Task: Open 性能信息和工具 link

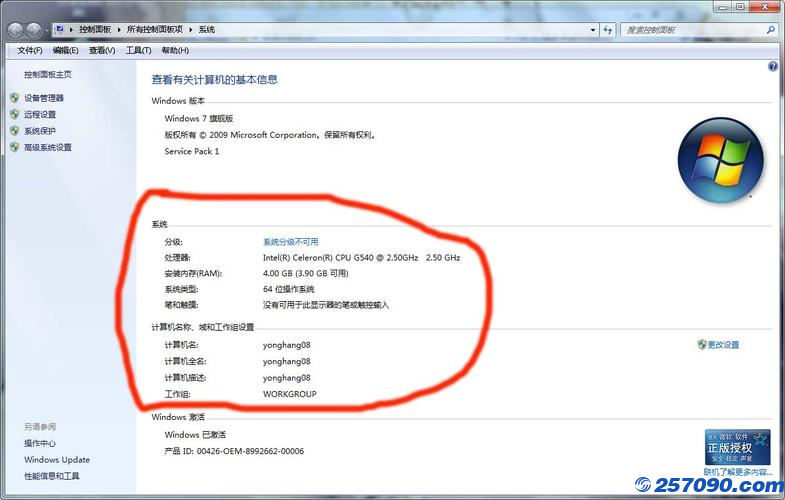Action: click(52, 476)
